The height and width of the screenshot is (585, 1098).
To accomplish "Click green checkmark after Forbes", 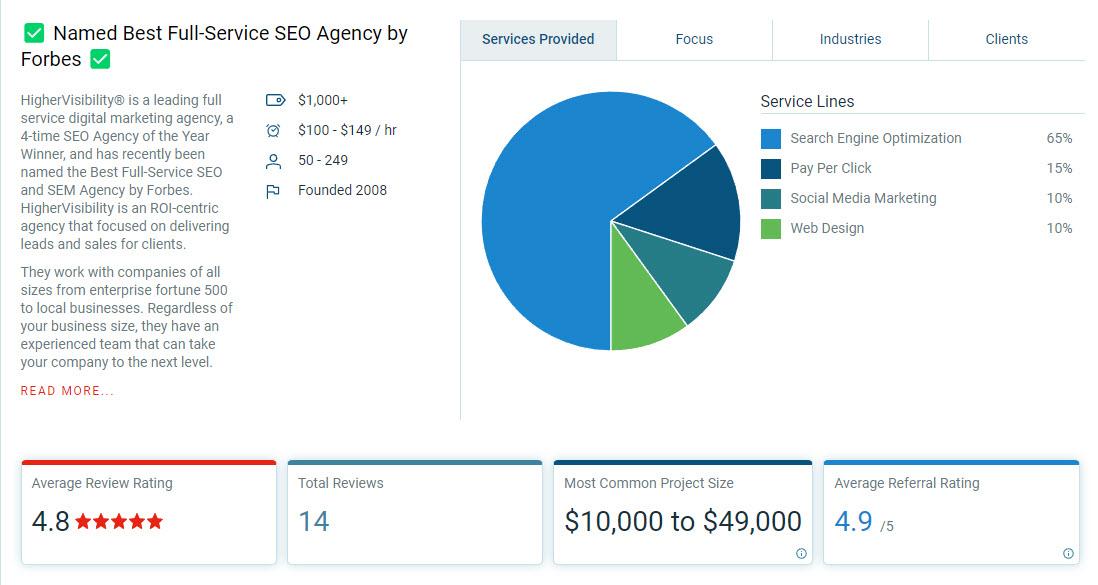I will pyautogui.click(x=100, y=59).
